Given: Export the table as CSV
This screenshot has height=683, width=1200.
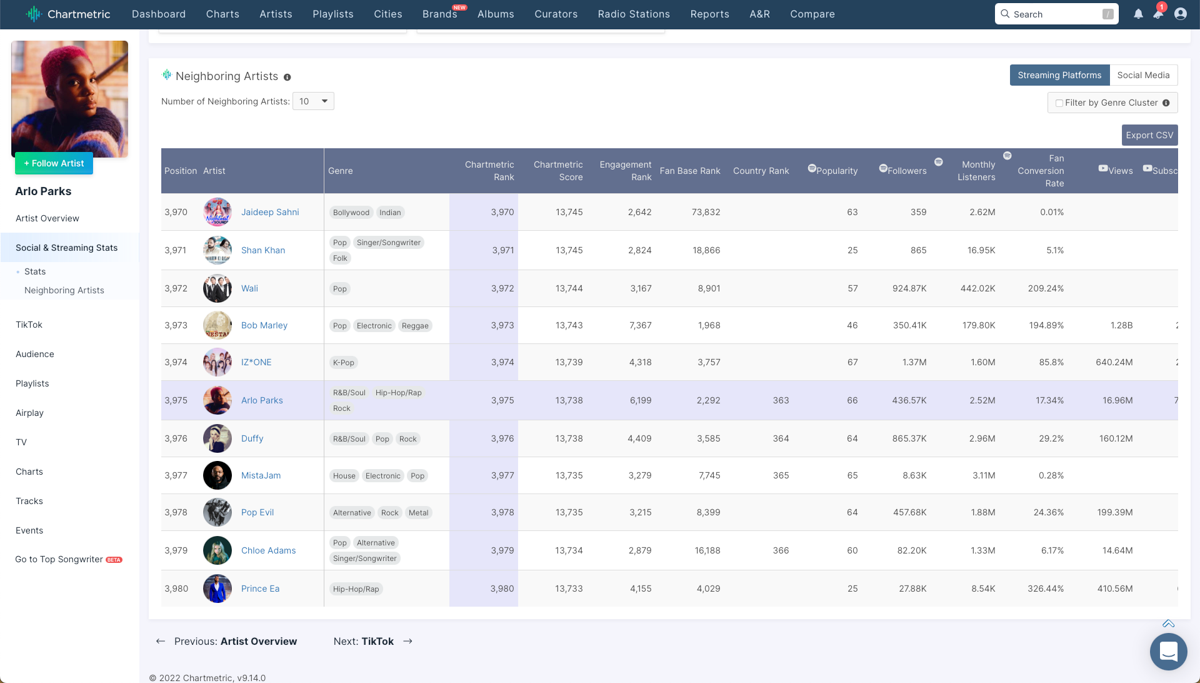Looking at the screenshot, I should 1150,135.
